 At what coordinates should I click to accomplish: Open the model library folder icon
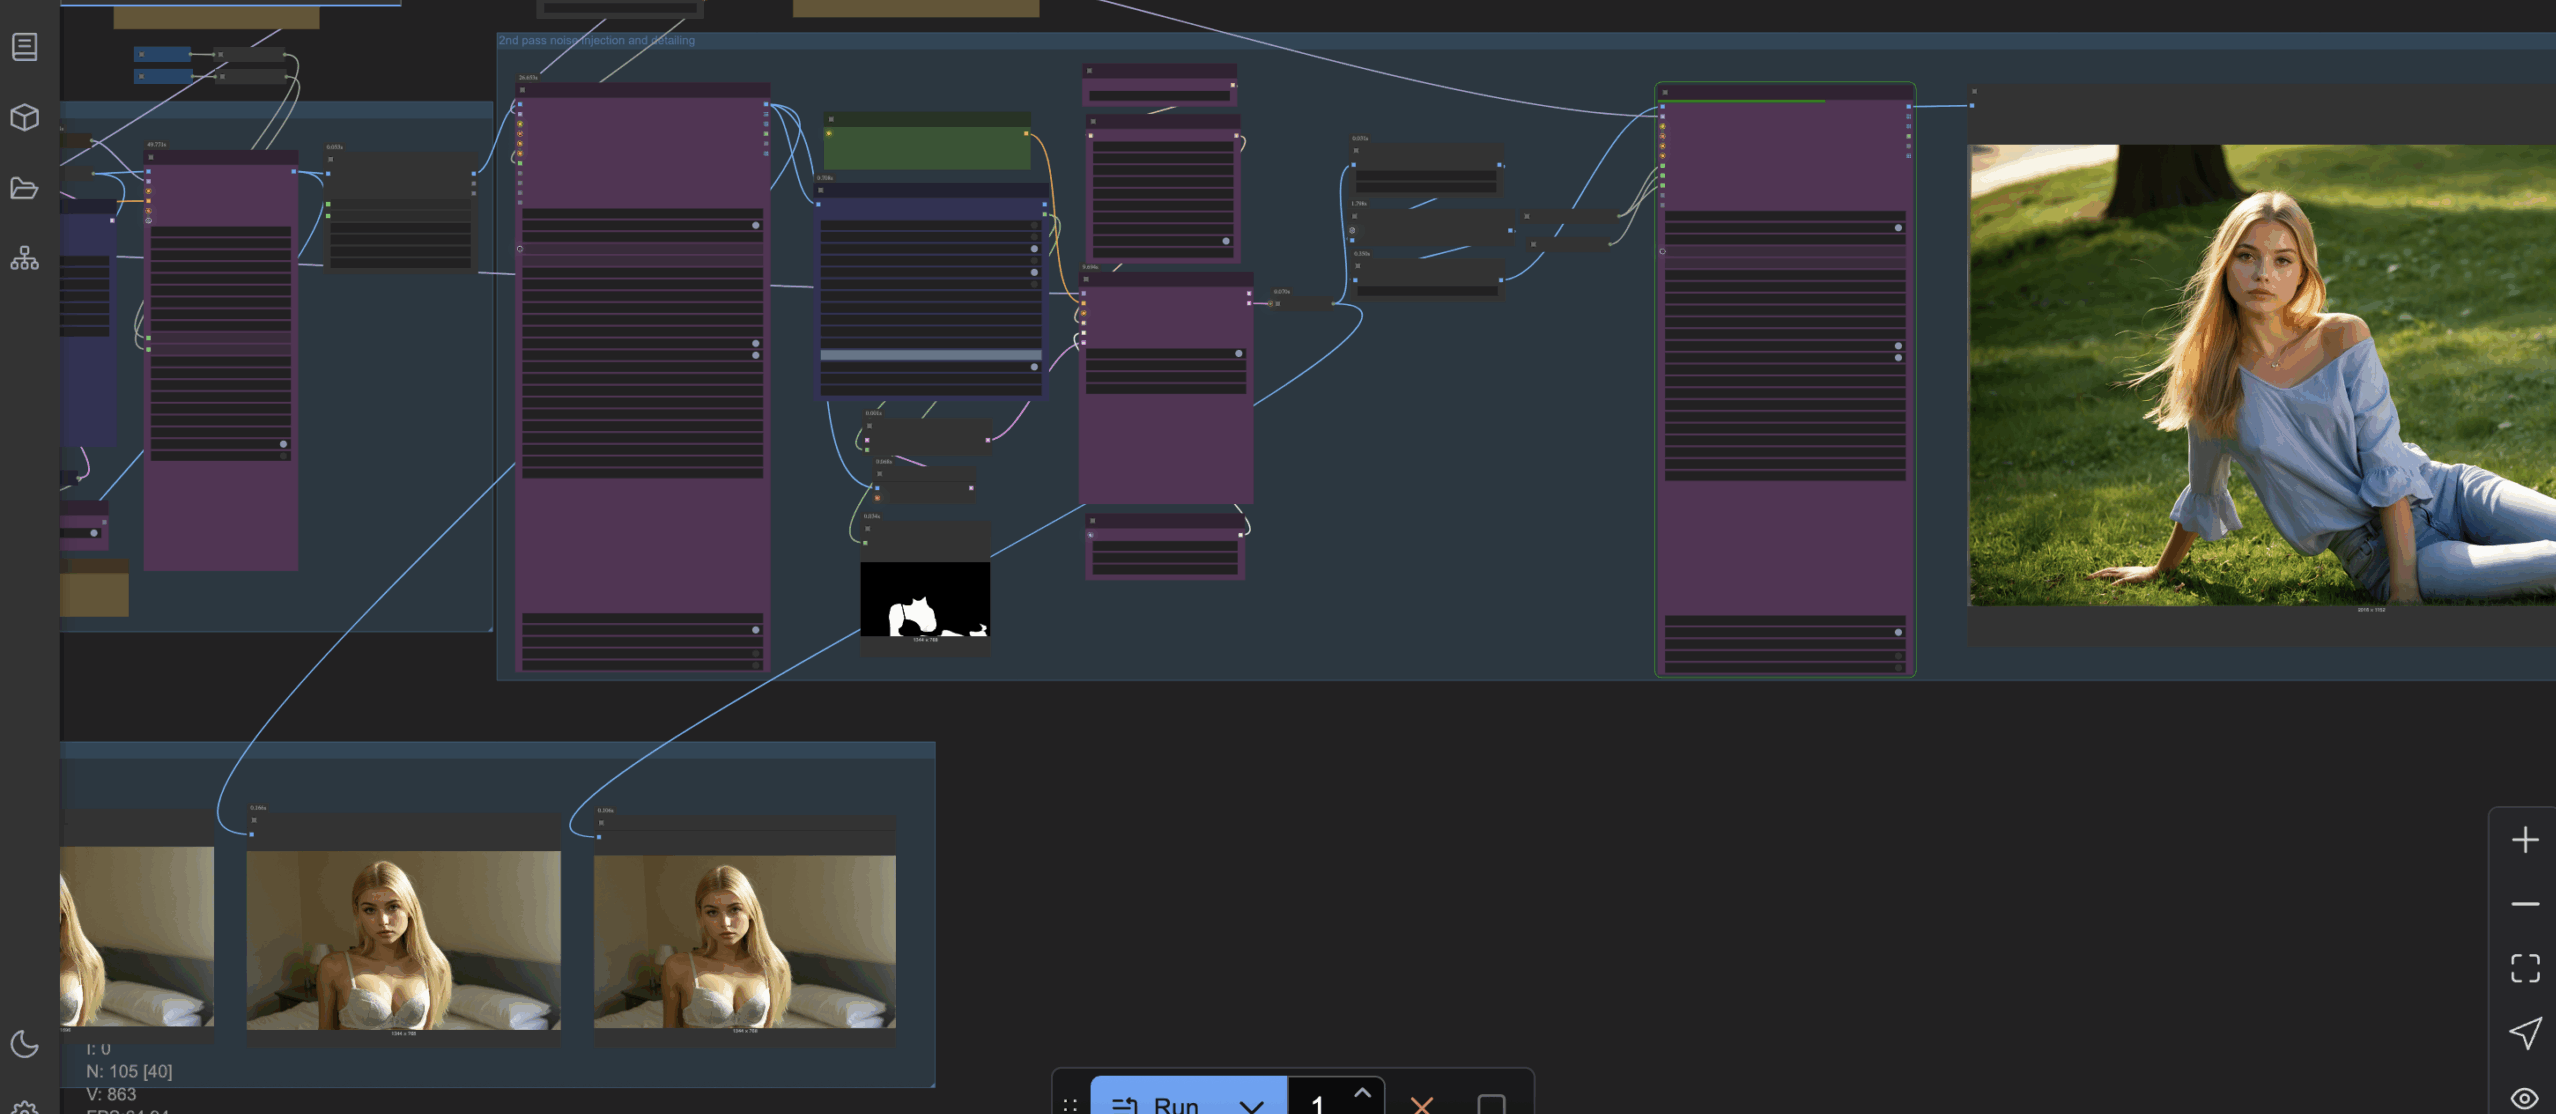click(25, 188)
